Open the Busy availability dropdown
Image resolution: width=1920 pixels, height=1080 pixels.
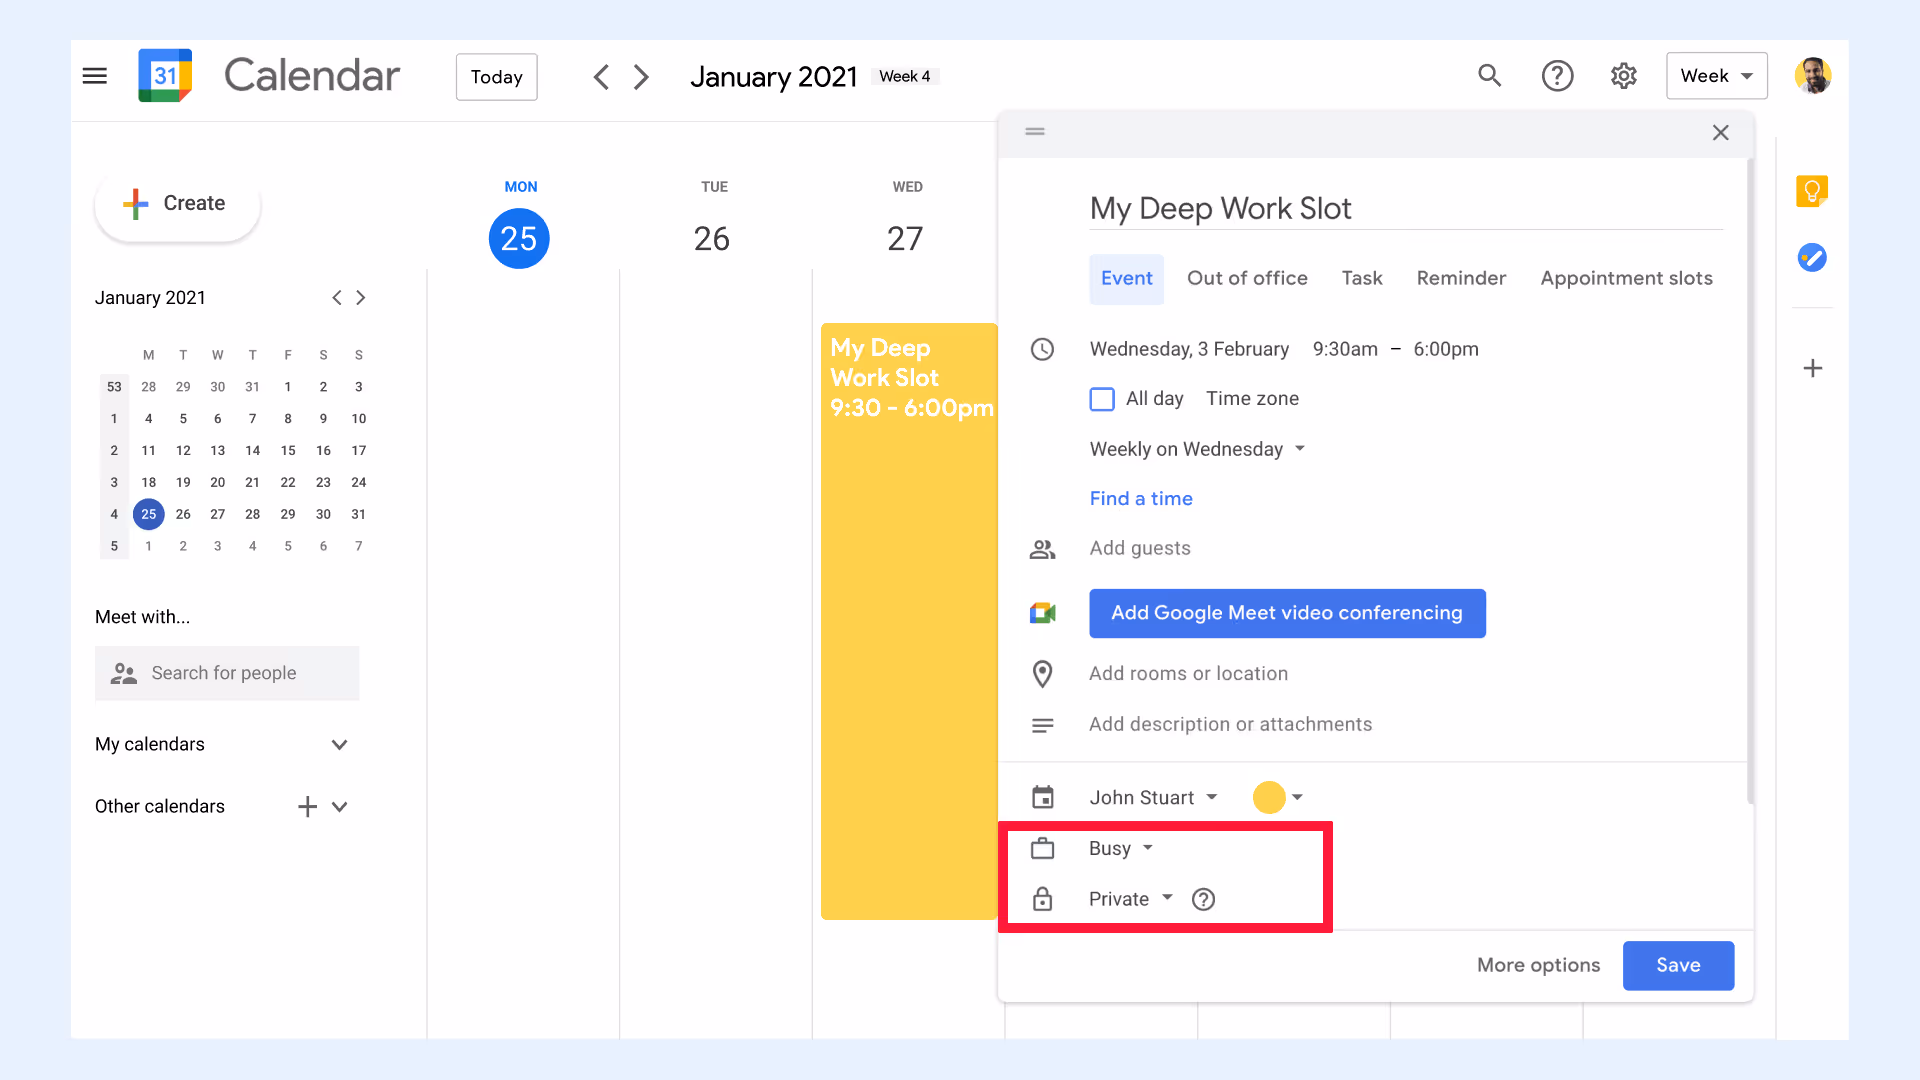coord(1120,848)
